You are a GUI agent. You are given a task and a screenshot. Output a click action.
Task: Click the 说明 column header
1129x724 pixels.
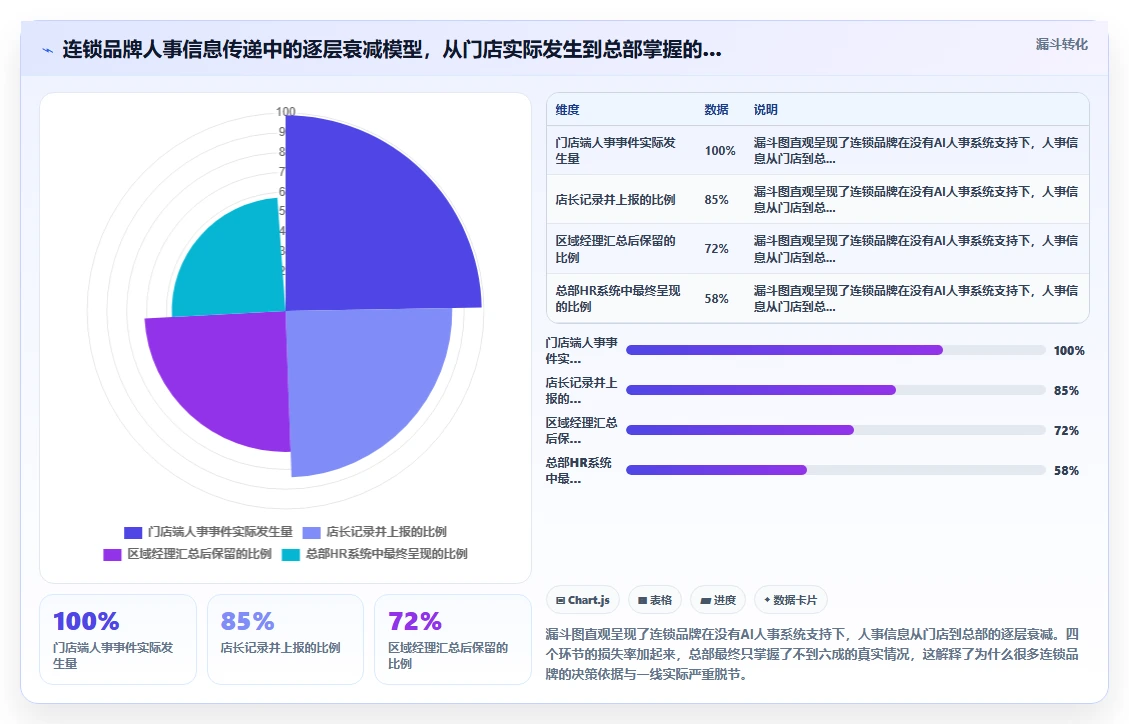point(765,109)
